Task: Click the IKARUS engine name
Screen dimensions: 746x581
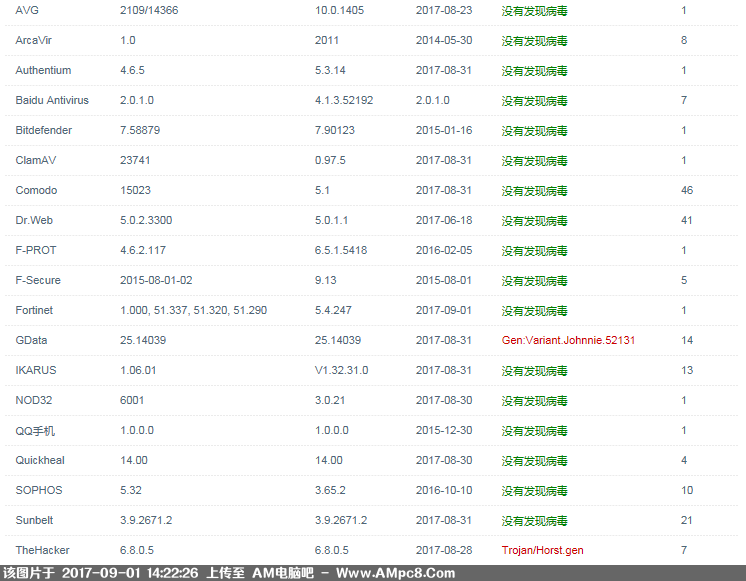Action: [36, 370]
